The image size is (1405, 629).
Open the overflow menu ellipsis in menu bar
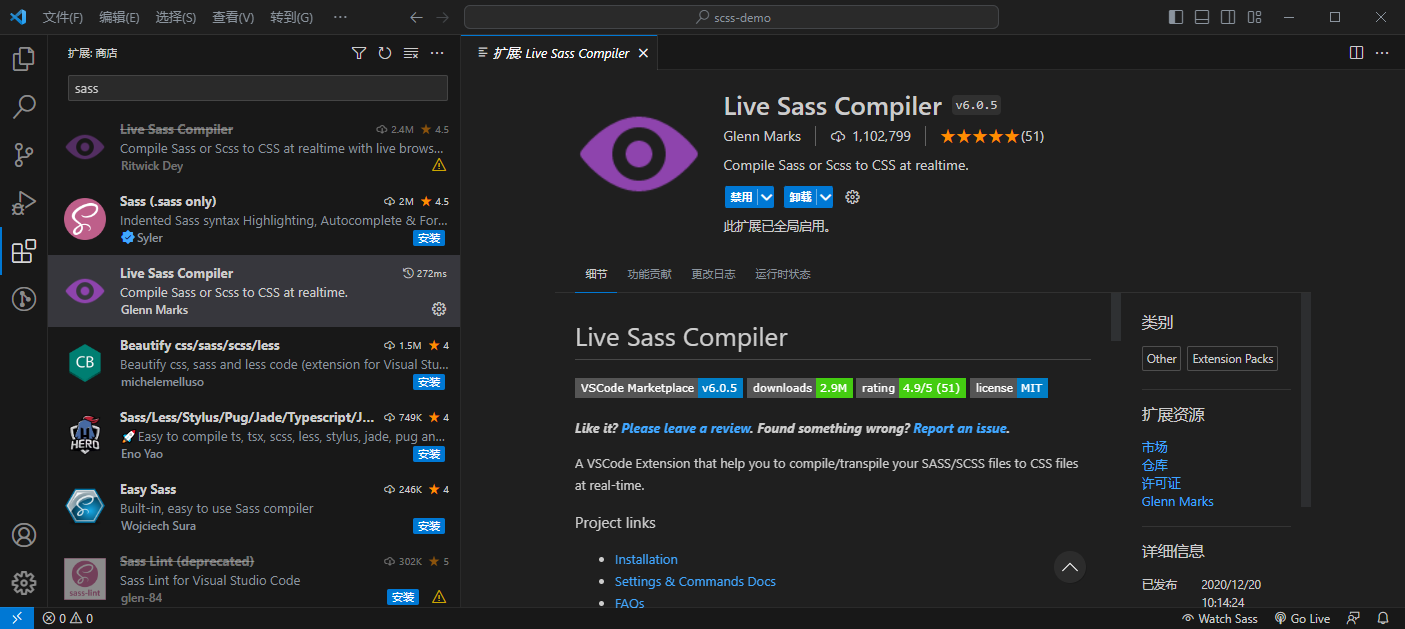(x=340, y=17)
